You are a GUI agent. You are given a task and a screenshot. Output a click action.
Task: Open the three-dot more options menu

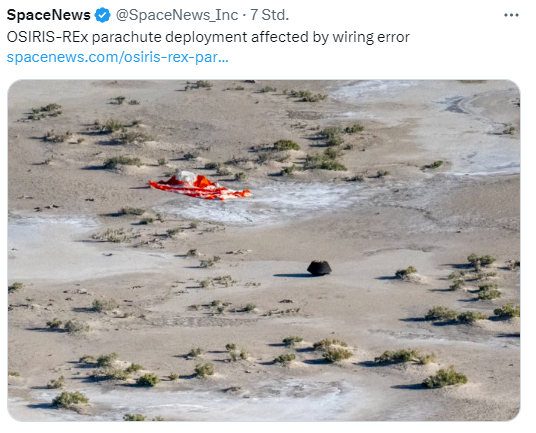[511, 15]
